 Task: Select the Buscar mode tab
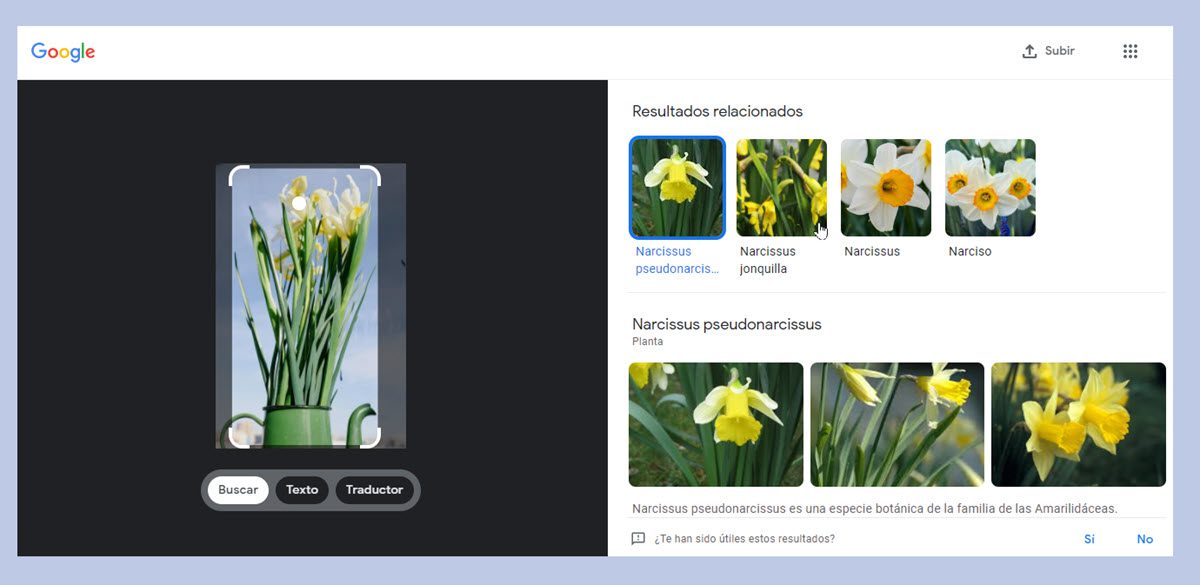(x=238, y=490)
